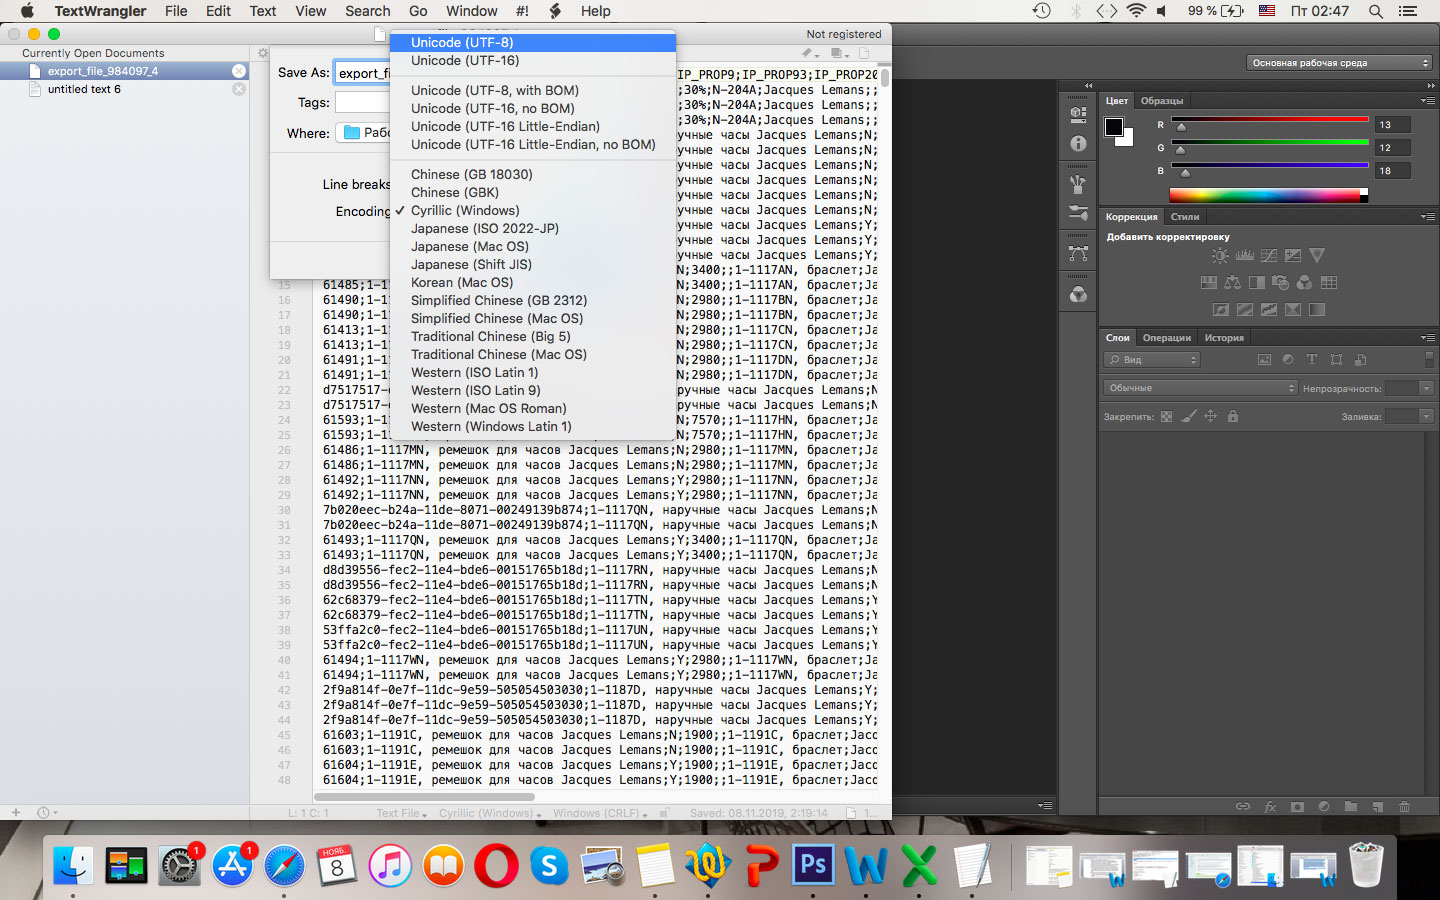The width and height of the screenshot is (1440, 900).
Task: Add a Curves adjustment
Action: point(1269,255)
